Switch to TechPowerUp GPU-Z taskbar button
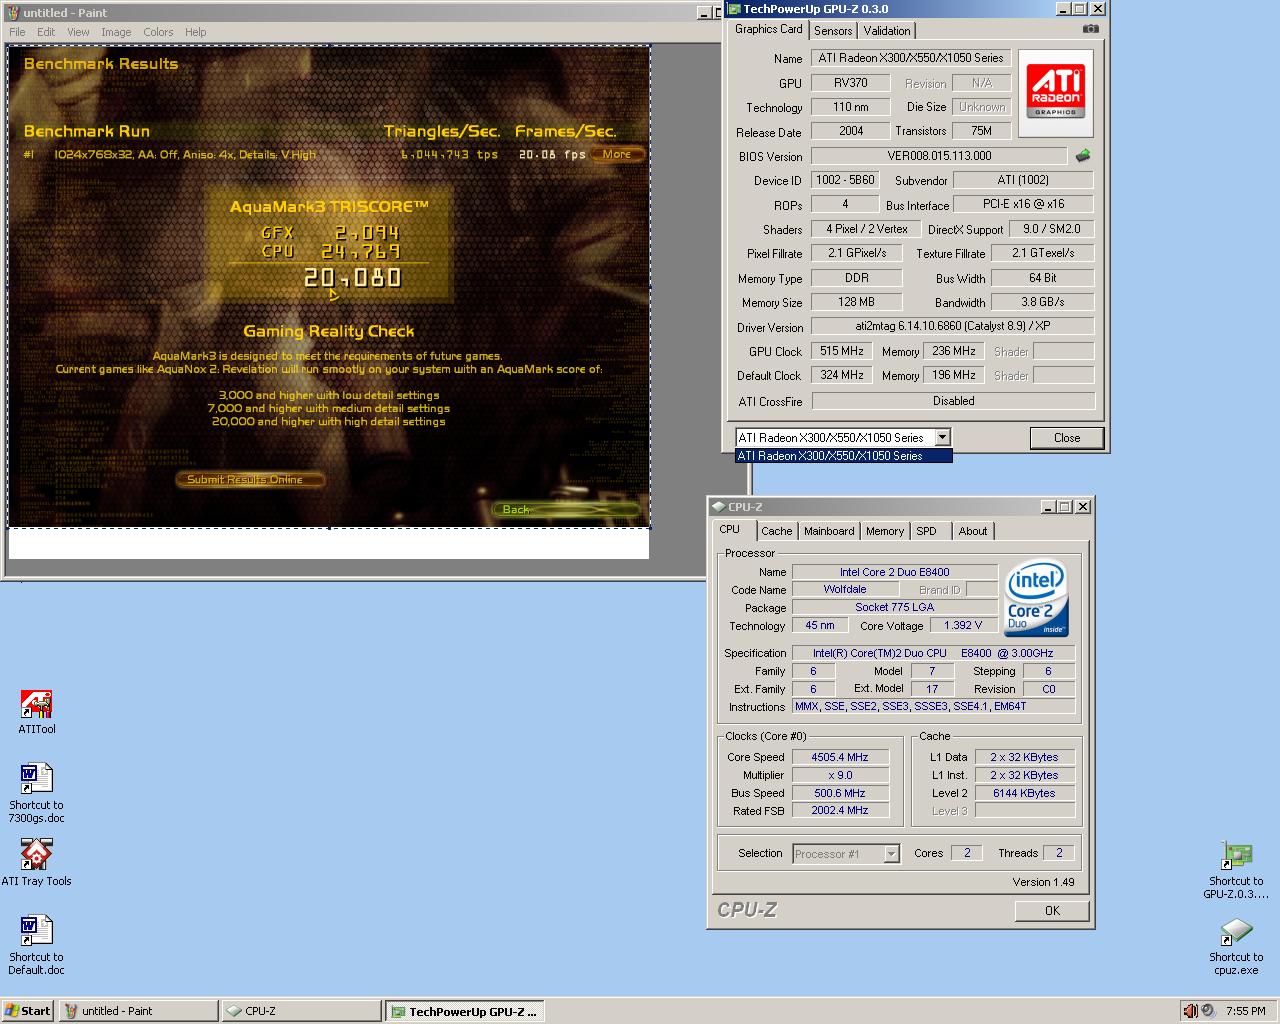Viewport: 1280px width, 1024px height. point(466,1011)
